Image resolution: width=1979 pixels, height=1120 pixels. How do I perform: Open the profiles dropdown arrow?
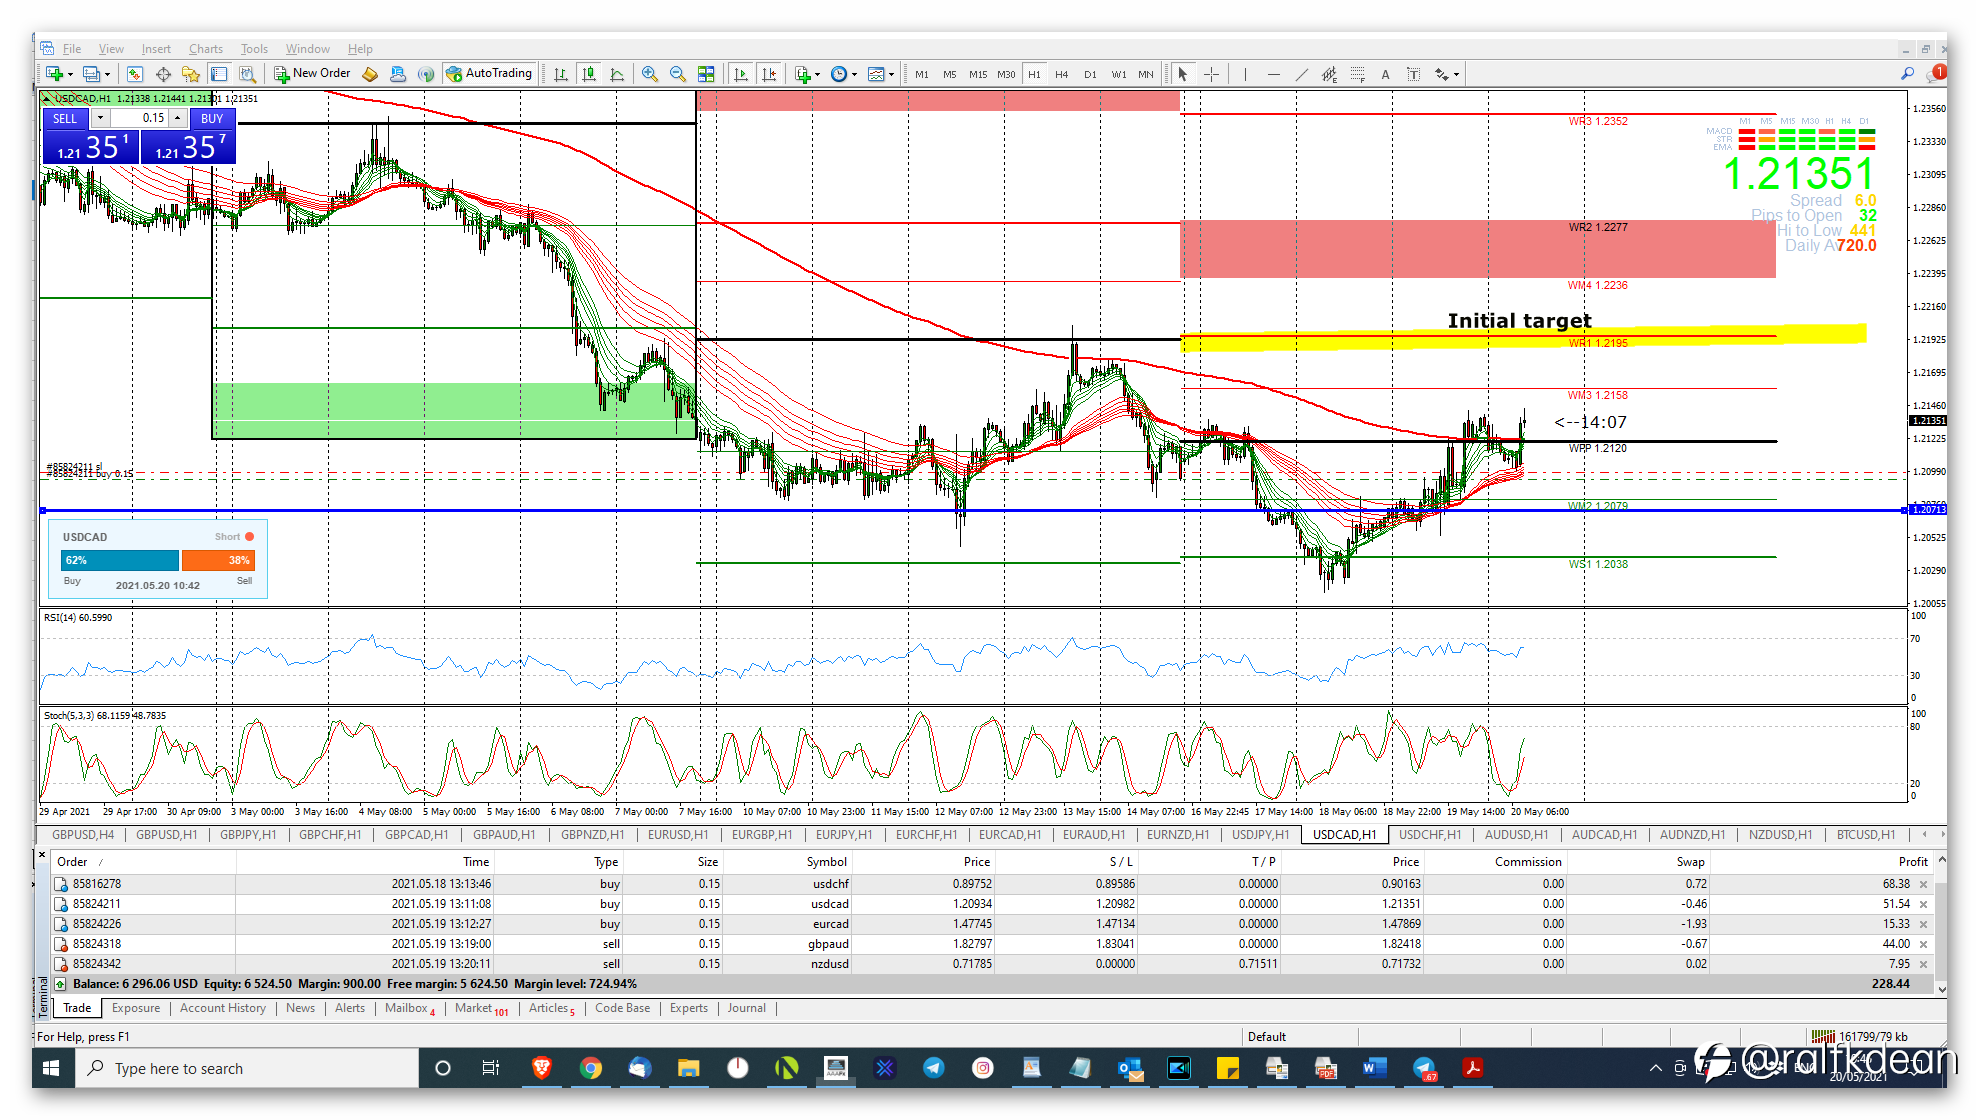107,74
